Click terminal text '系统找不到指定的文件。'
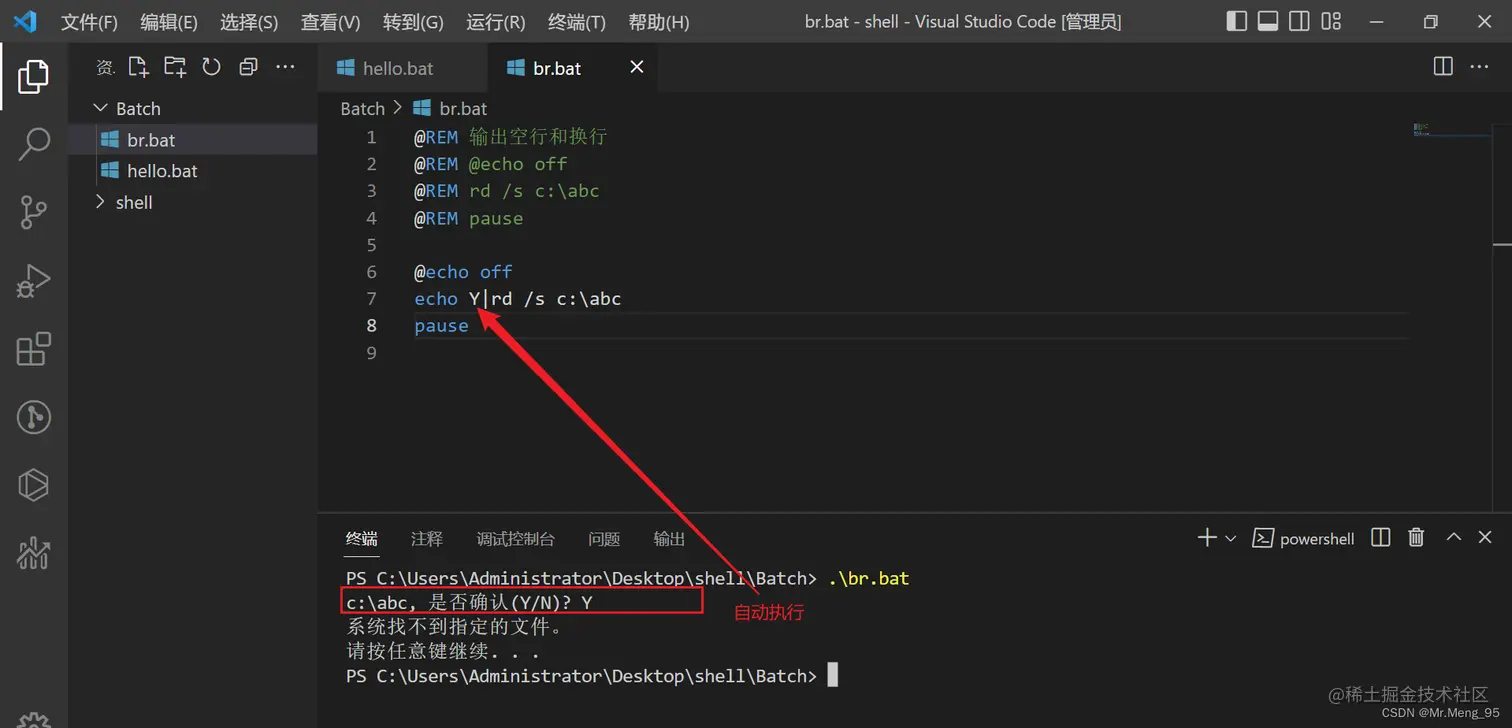 pos(456,628)
